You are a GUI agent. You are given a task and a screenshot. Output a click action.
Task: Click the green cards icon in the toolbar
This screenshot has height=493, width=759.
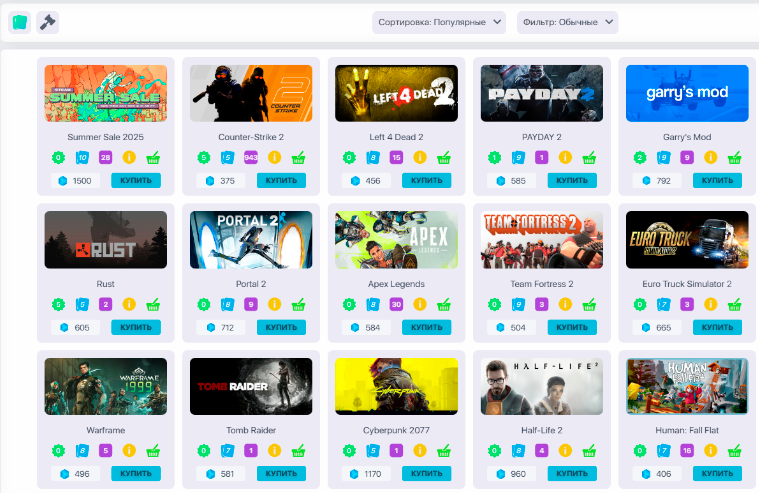click(19, 22)
